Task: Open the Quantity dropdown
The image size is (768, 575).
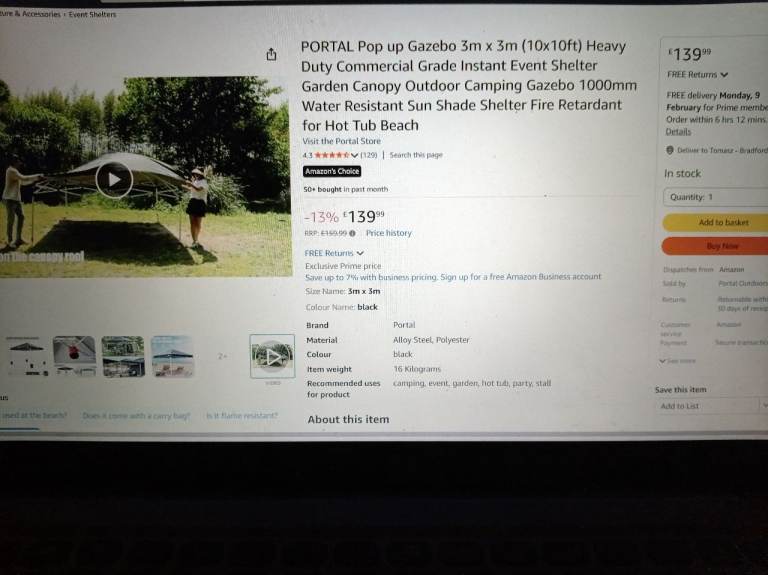Action: coord(716,197)
